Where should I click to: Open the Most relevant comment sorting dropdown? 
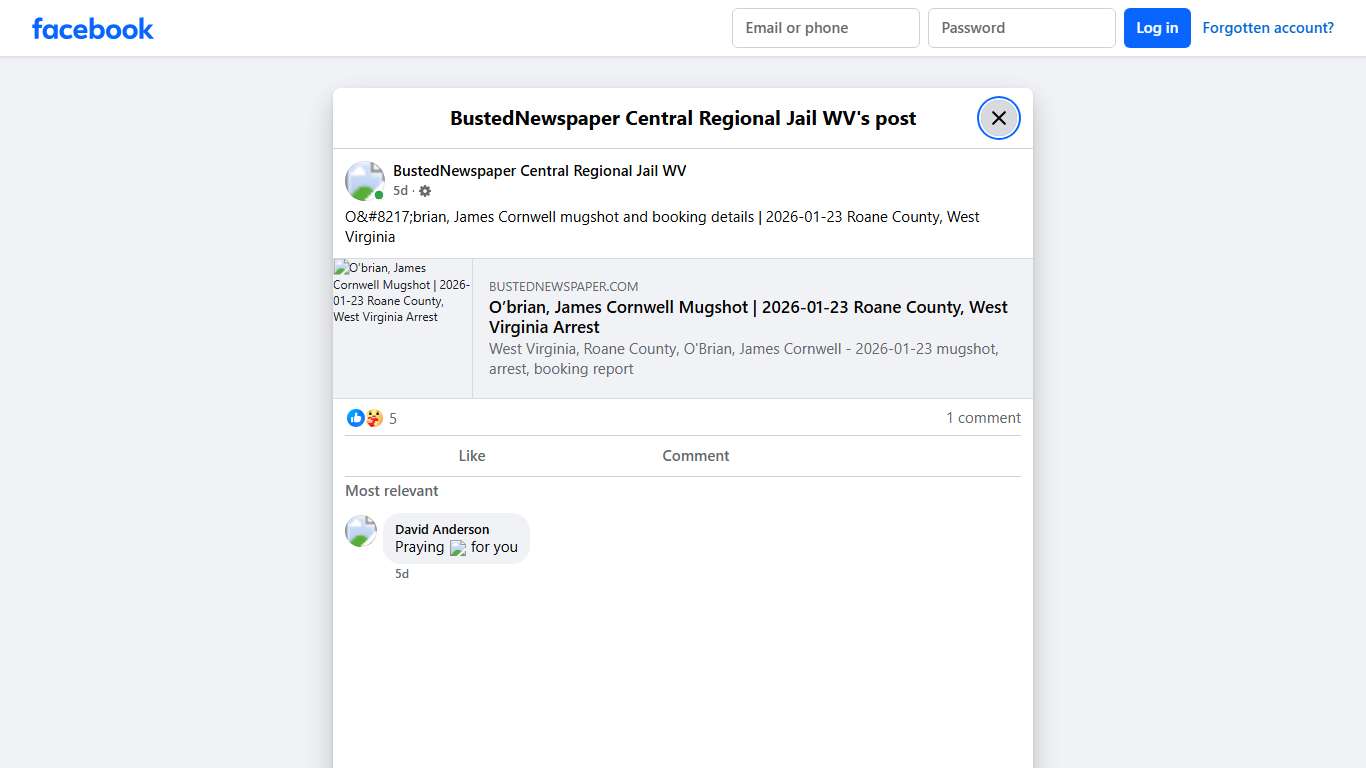coord(391,490)
